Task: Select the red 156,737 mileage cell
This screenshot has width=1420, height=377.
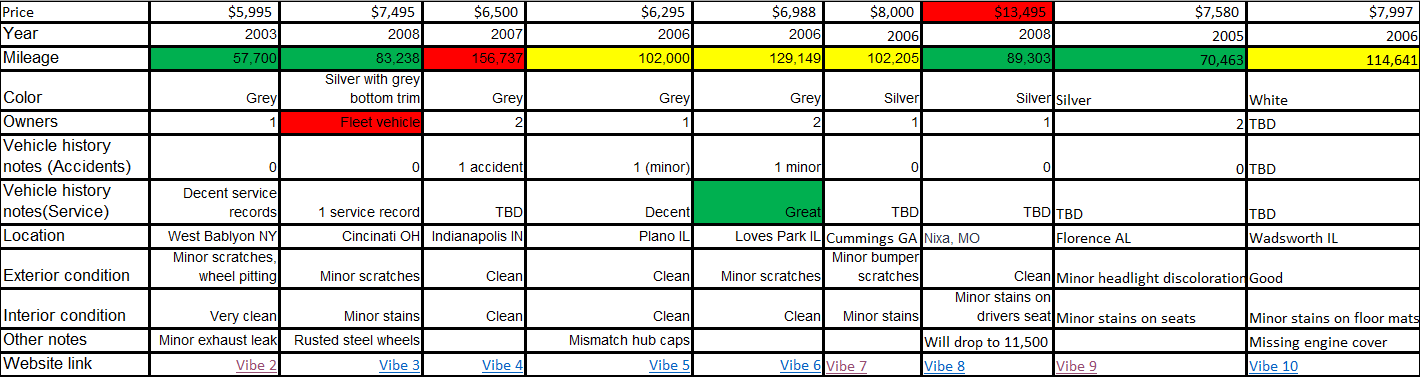Action: coord(475,58)
